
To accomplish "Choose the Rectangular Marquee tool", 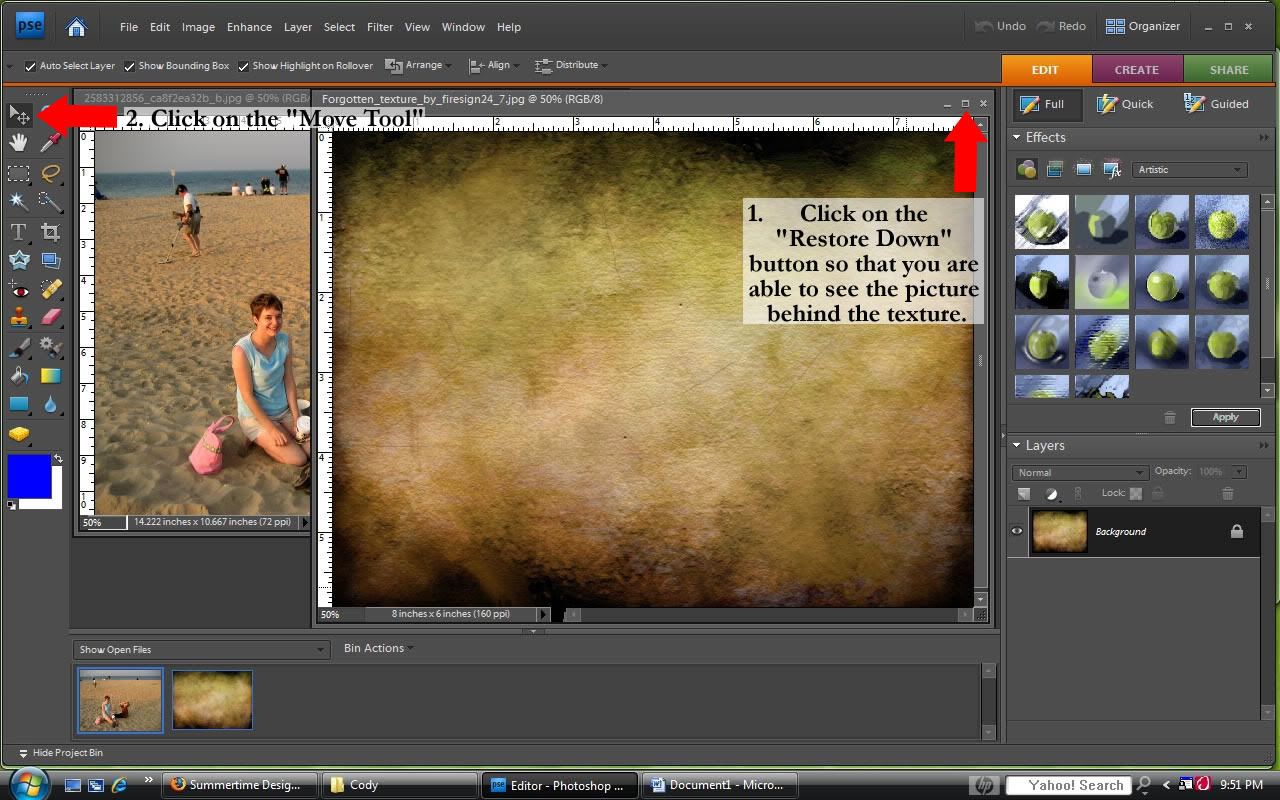I will (x=19, y=173).
